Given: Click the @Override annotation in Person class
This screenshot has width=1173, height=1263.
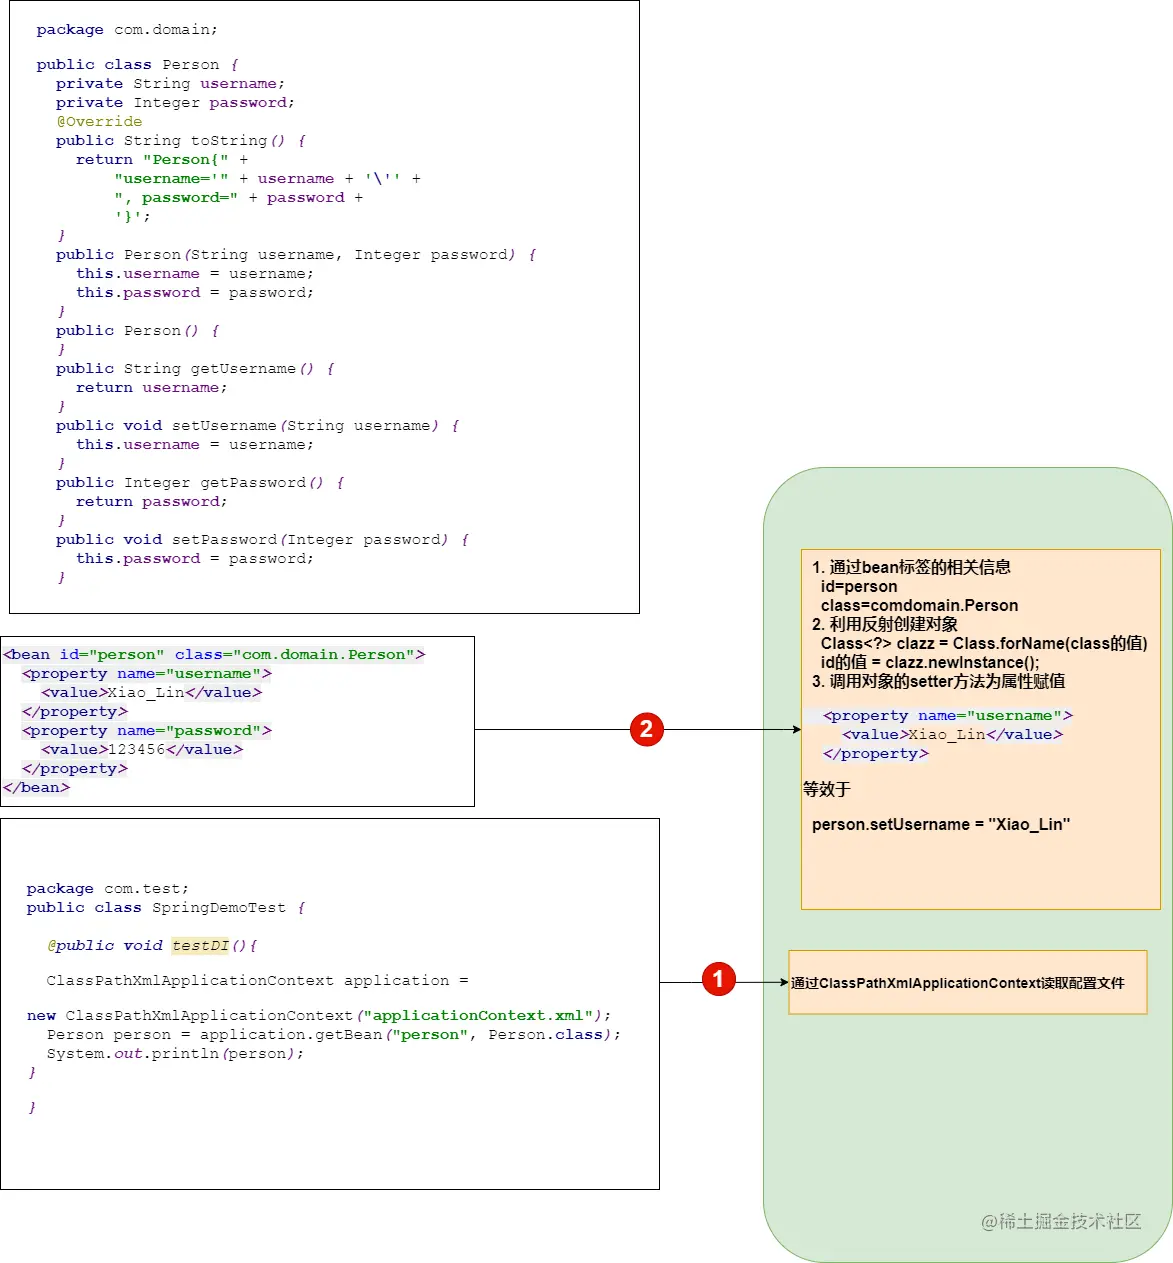Looking at the screenshot, I should pyautogui.click(x=99, y=122).
